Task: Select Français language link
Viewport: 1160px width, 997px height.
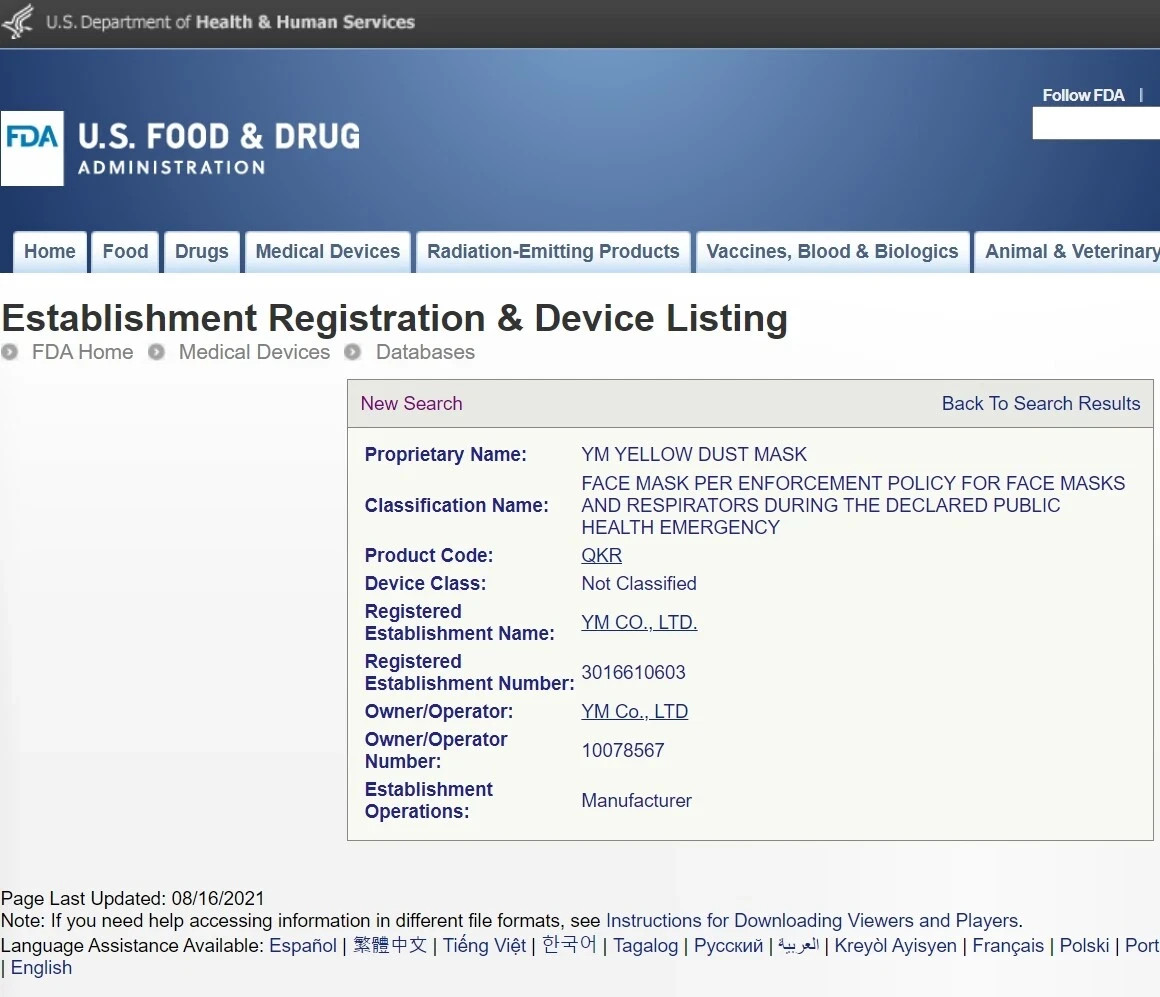Action: (x=1008, y=946)
